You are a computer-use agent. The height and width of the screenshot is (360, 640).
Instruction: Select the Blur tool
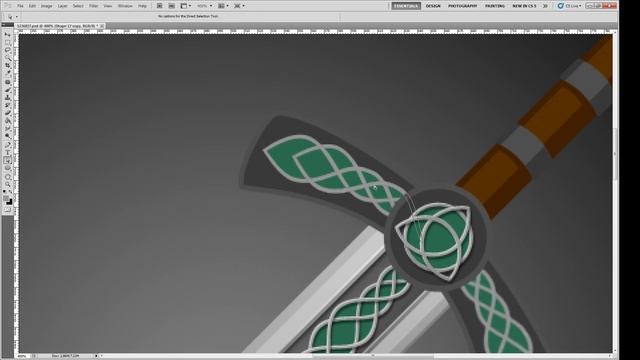(x=7, y=128)
